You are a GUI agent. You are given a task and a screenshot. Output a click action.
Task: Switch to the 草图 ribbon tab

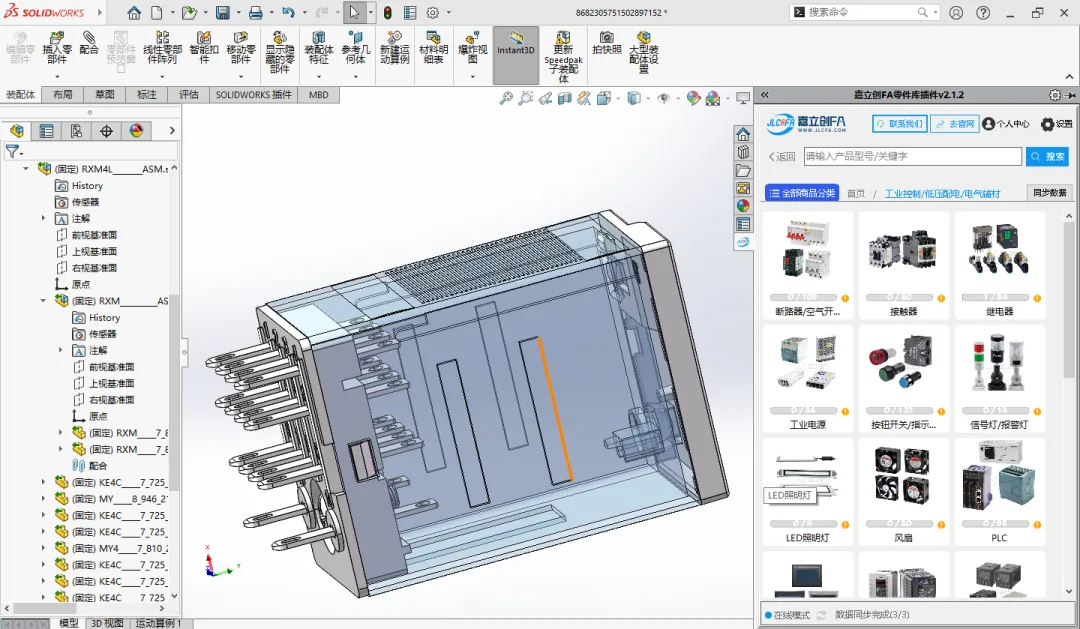(x=105, y=94)
